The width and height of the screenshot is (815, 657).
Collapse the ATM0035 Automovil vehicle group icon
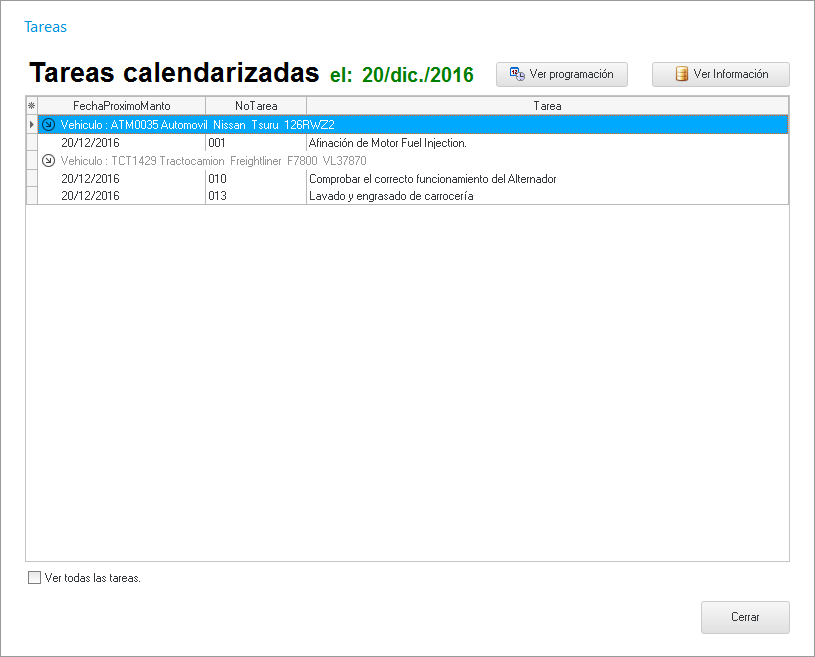click(x=48, y=125)
